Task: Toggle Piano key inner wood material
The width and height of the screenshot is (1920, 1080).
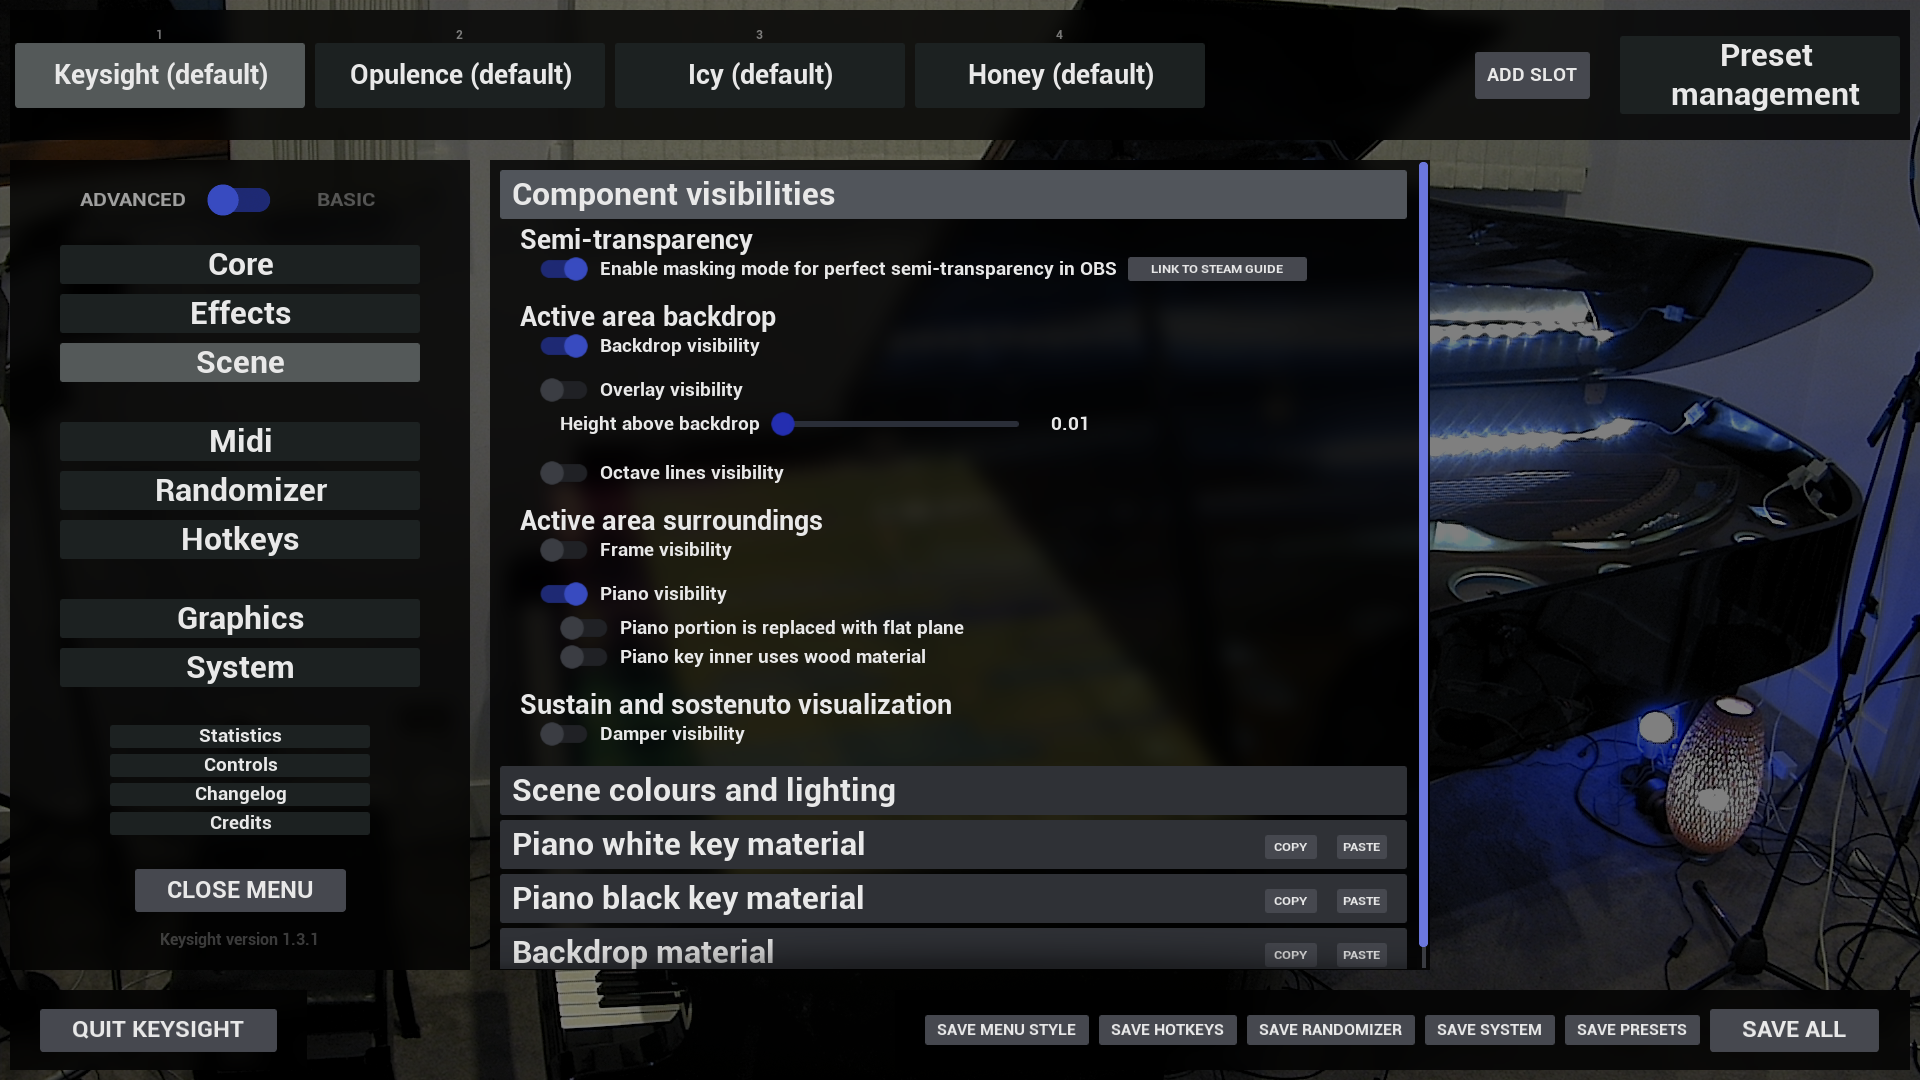Action: point(584,657)
